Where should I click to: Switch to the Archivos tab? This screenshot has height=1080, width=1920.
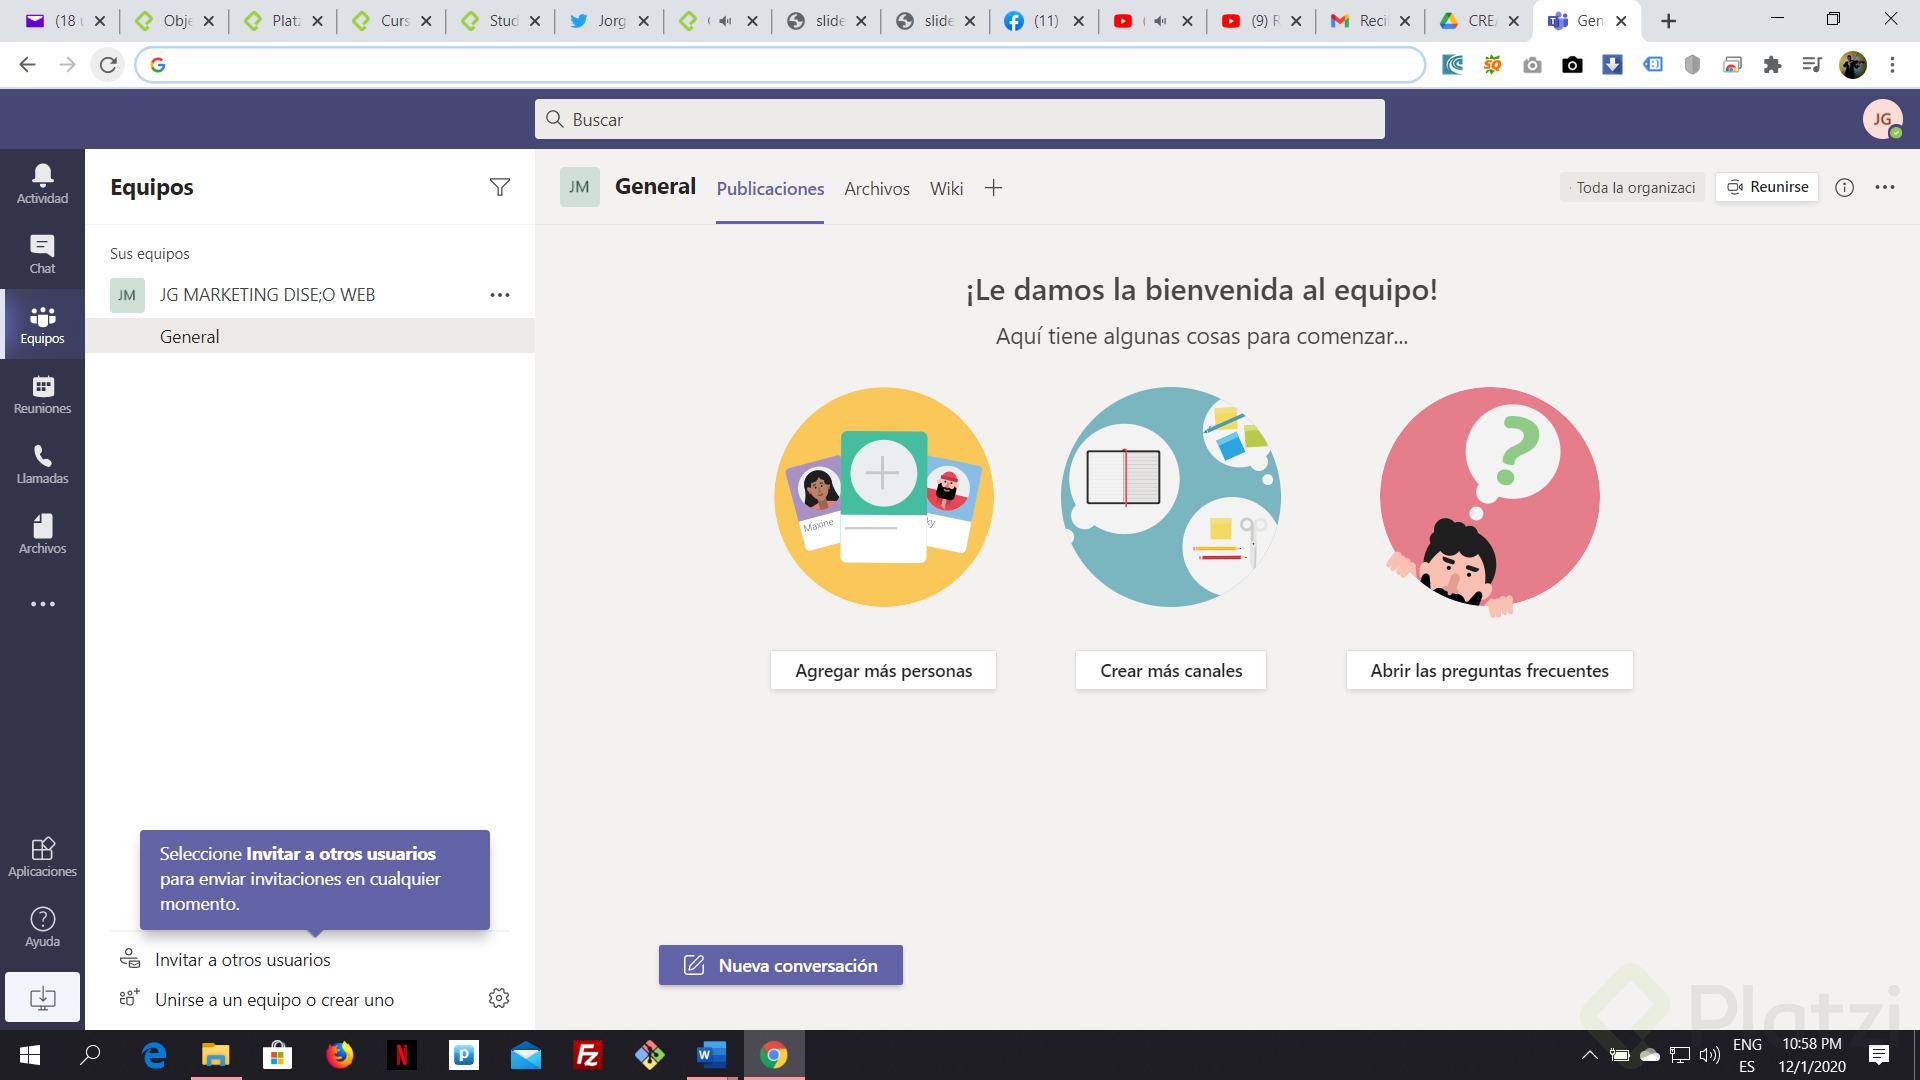(876, 188)
